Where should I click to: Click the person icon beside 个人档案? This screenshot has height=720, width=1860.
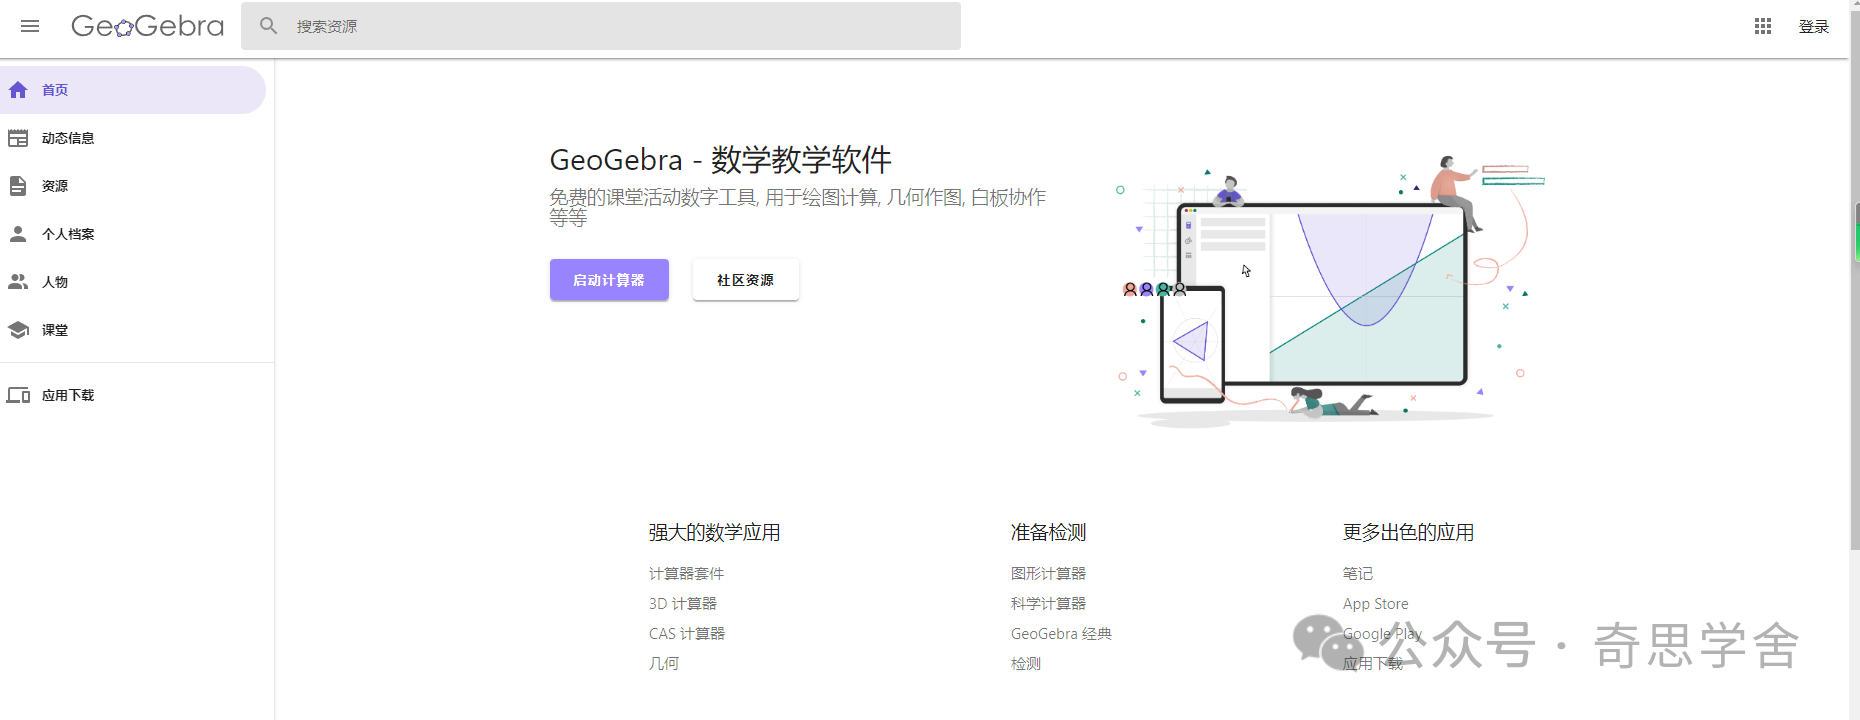[18, 234]
